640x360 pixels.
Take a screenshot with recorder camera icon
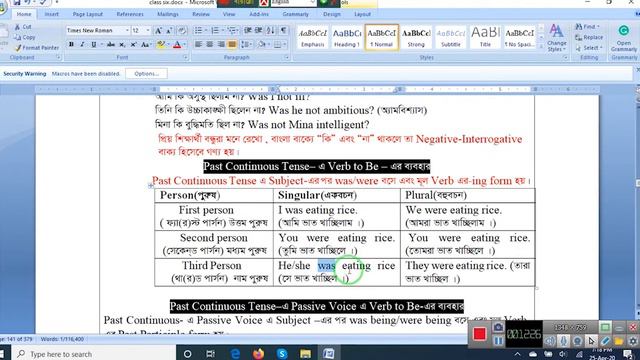click(x=498, y=327)
